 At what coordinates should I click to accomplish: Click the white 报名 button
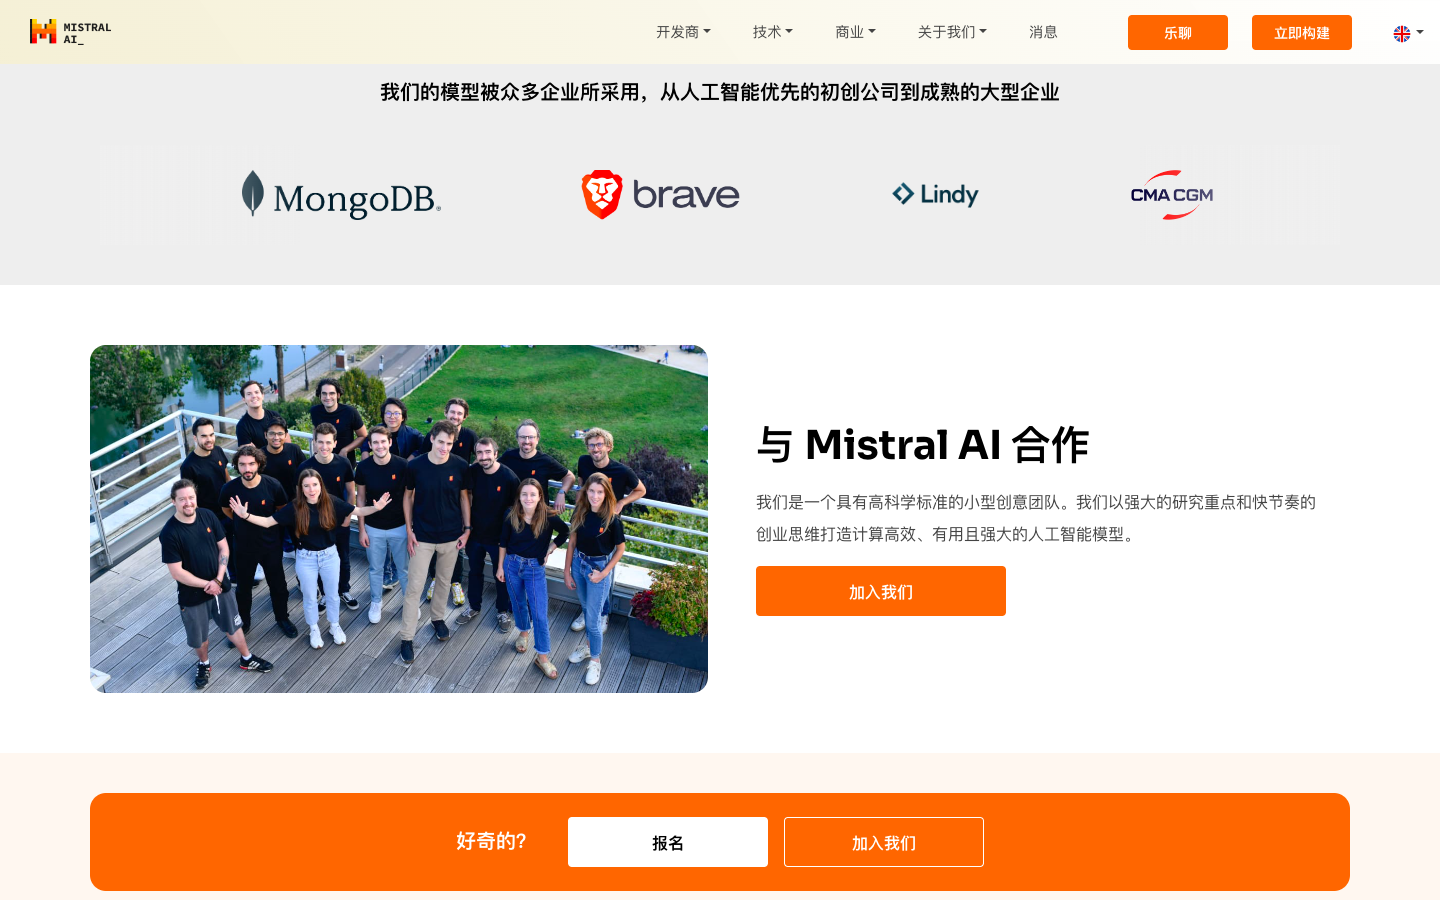[668, 842]
